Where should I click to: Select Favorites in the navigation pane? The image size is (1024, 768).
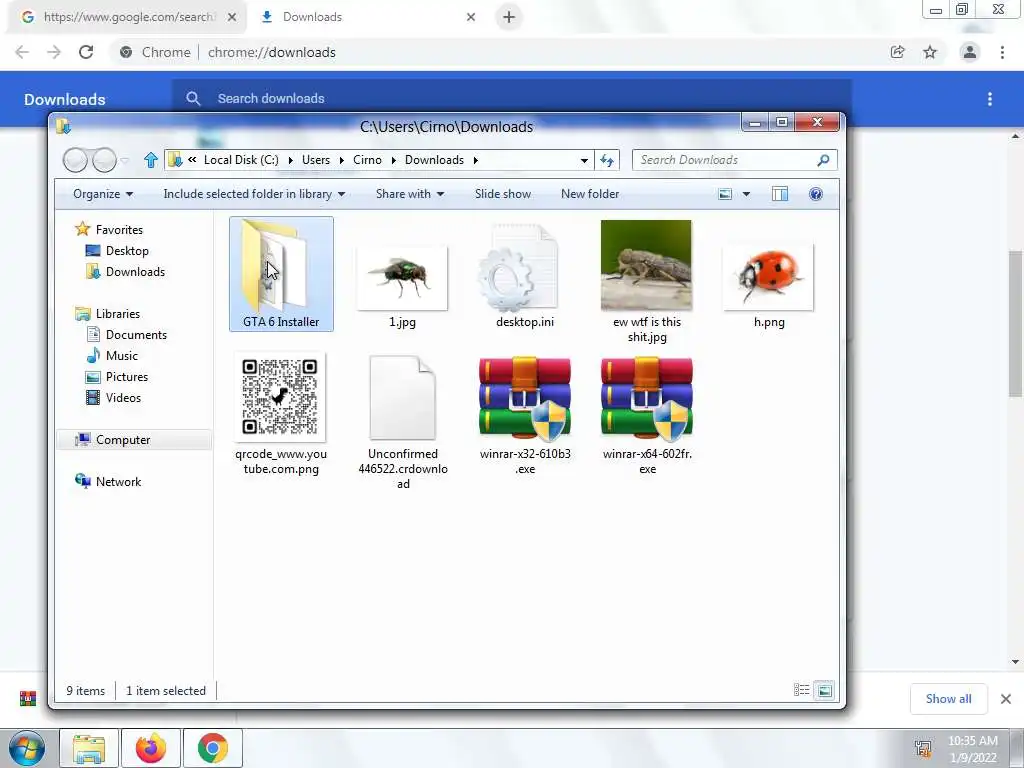coord(119,230)
